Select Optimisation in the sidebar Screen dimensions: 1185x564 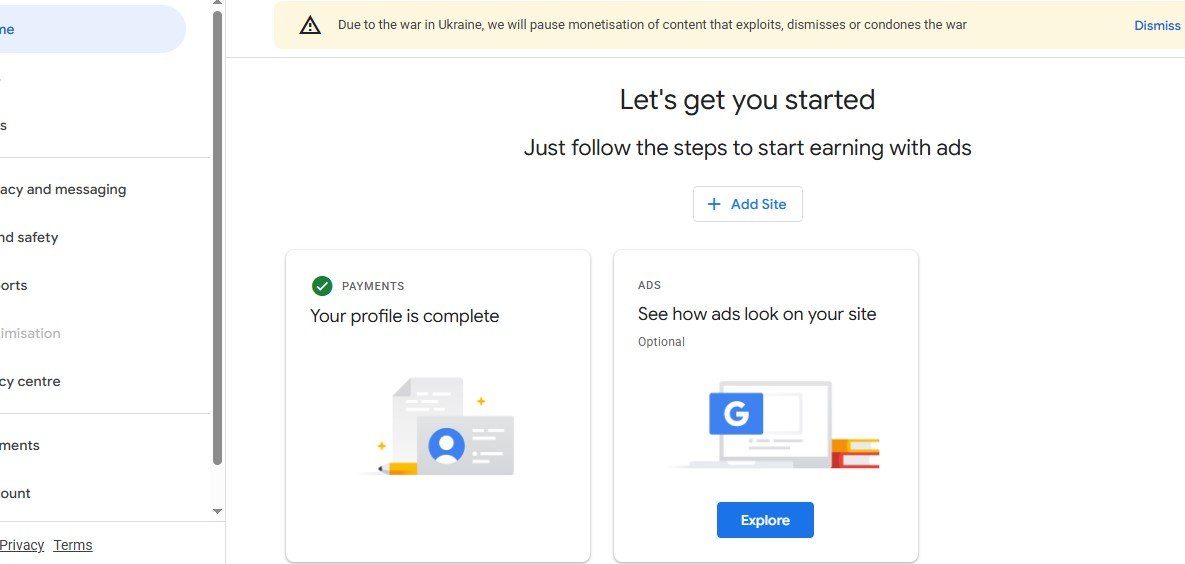click(x=30, y=333)
